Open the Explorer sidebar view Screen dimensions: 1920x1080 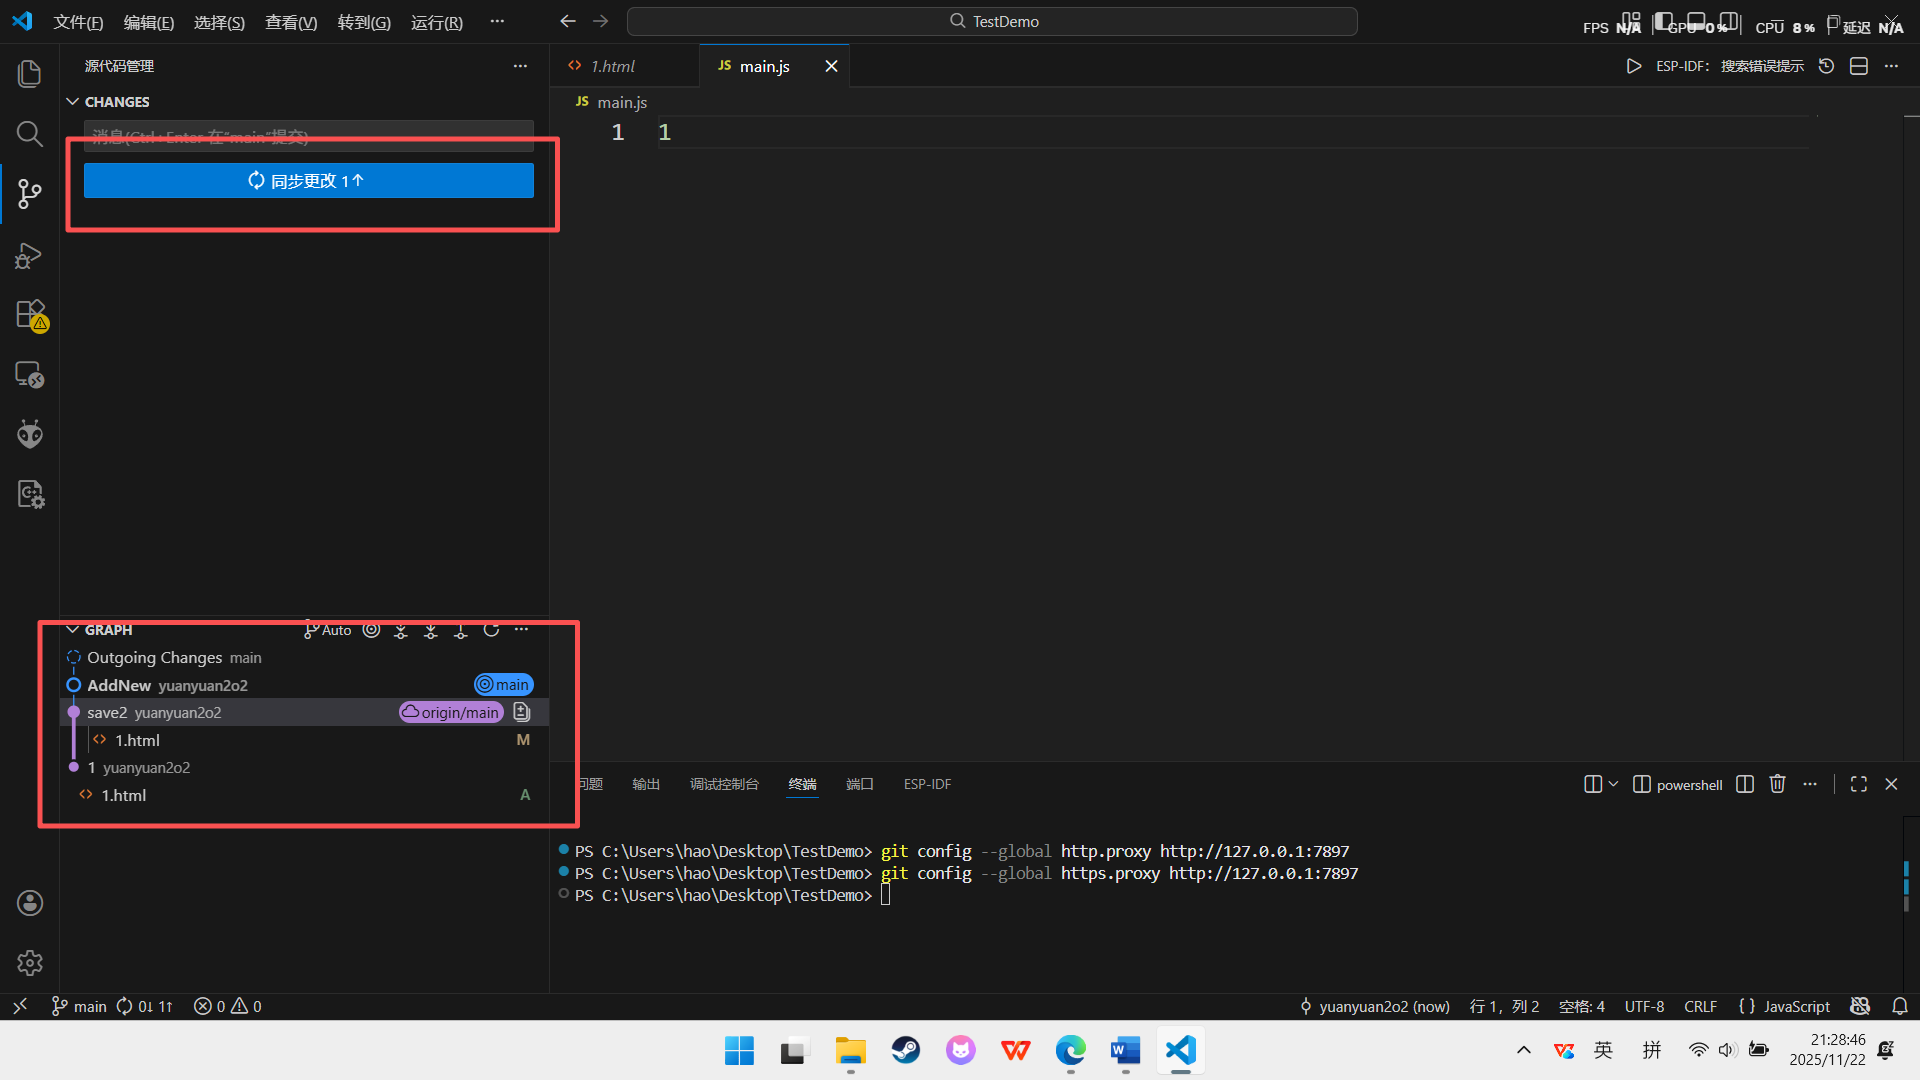click(x=29, y=73)
